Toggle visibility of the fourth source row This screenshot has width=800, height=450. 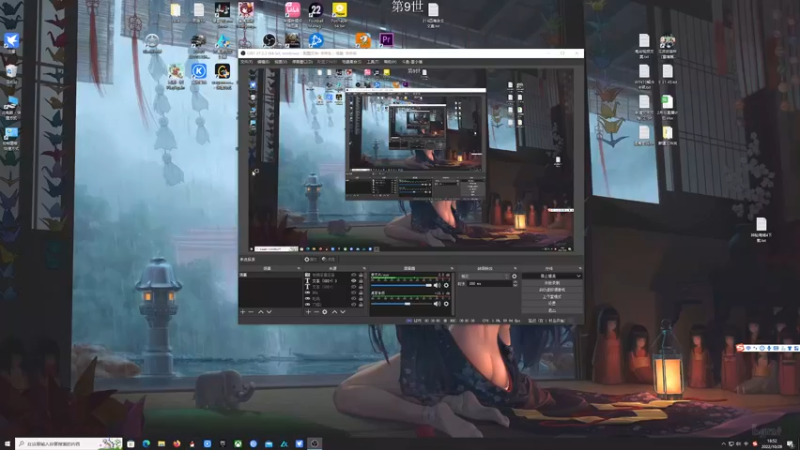tap(354, 293)
